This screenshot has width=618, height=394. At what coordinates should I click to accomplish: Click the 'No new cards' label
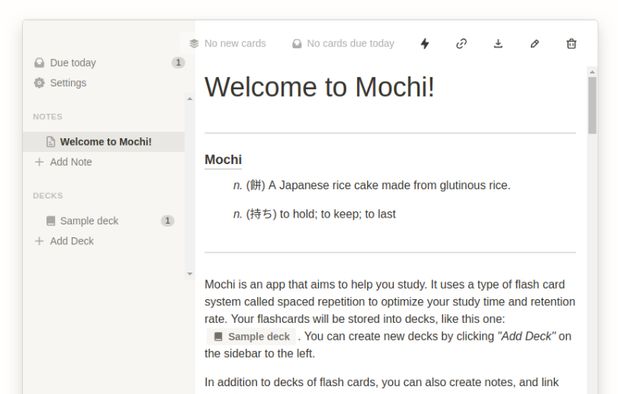(235, 43)
